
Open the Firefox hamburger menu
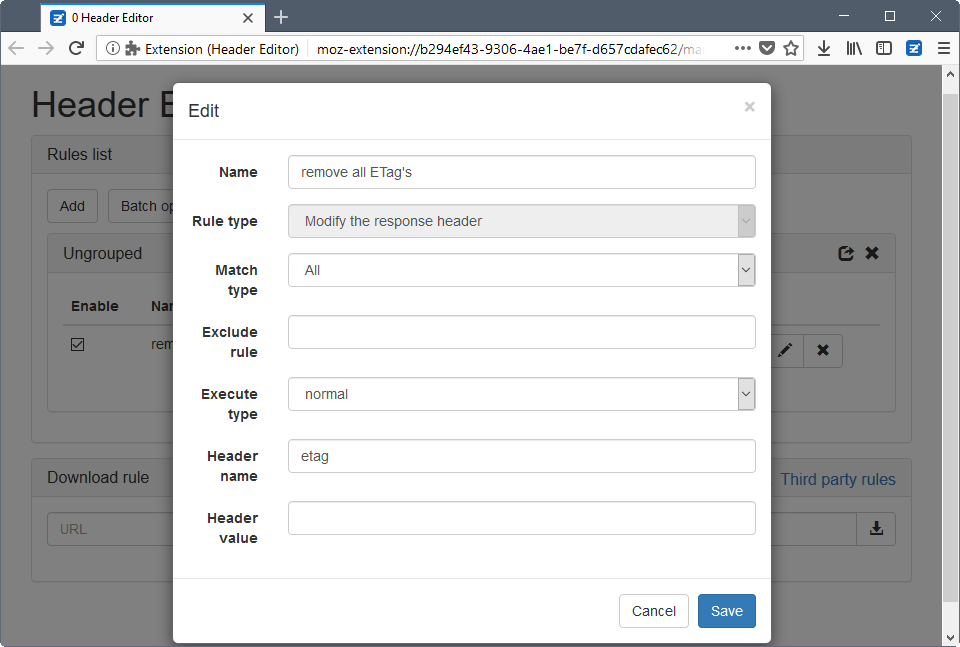[943, 48]
